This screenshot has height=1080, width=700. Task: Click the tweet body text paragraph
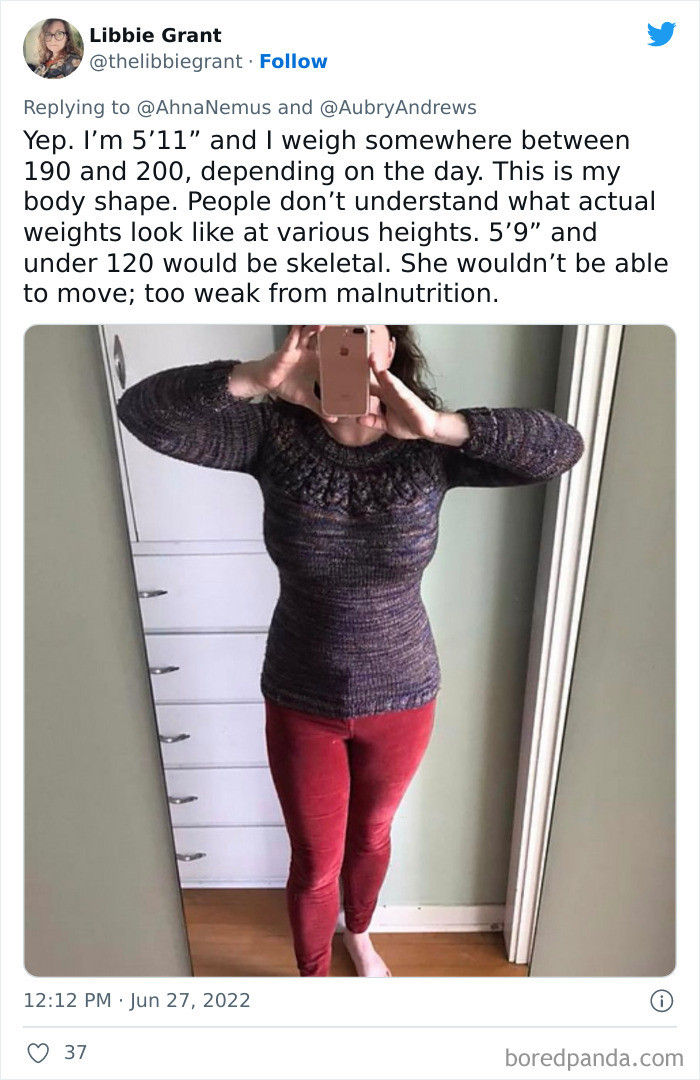(346, 216)
